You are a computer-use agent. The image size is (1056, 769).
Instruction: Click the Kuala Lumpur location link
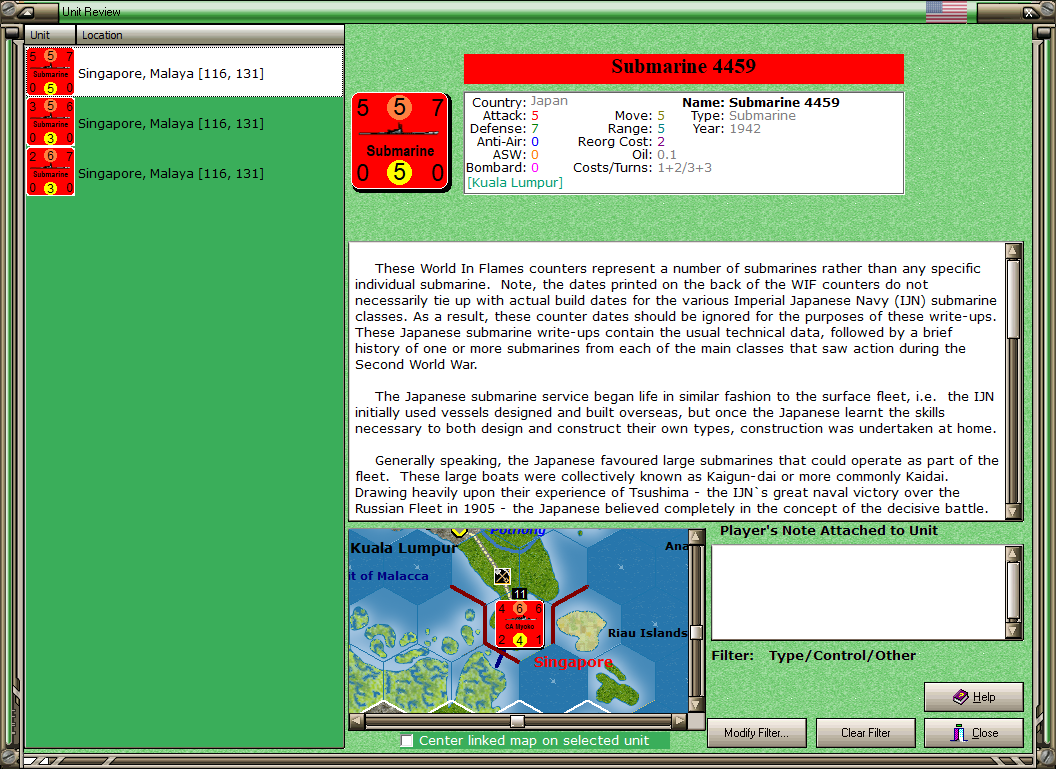[x=515, y=182]
